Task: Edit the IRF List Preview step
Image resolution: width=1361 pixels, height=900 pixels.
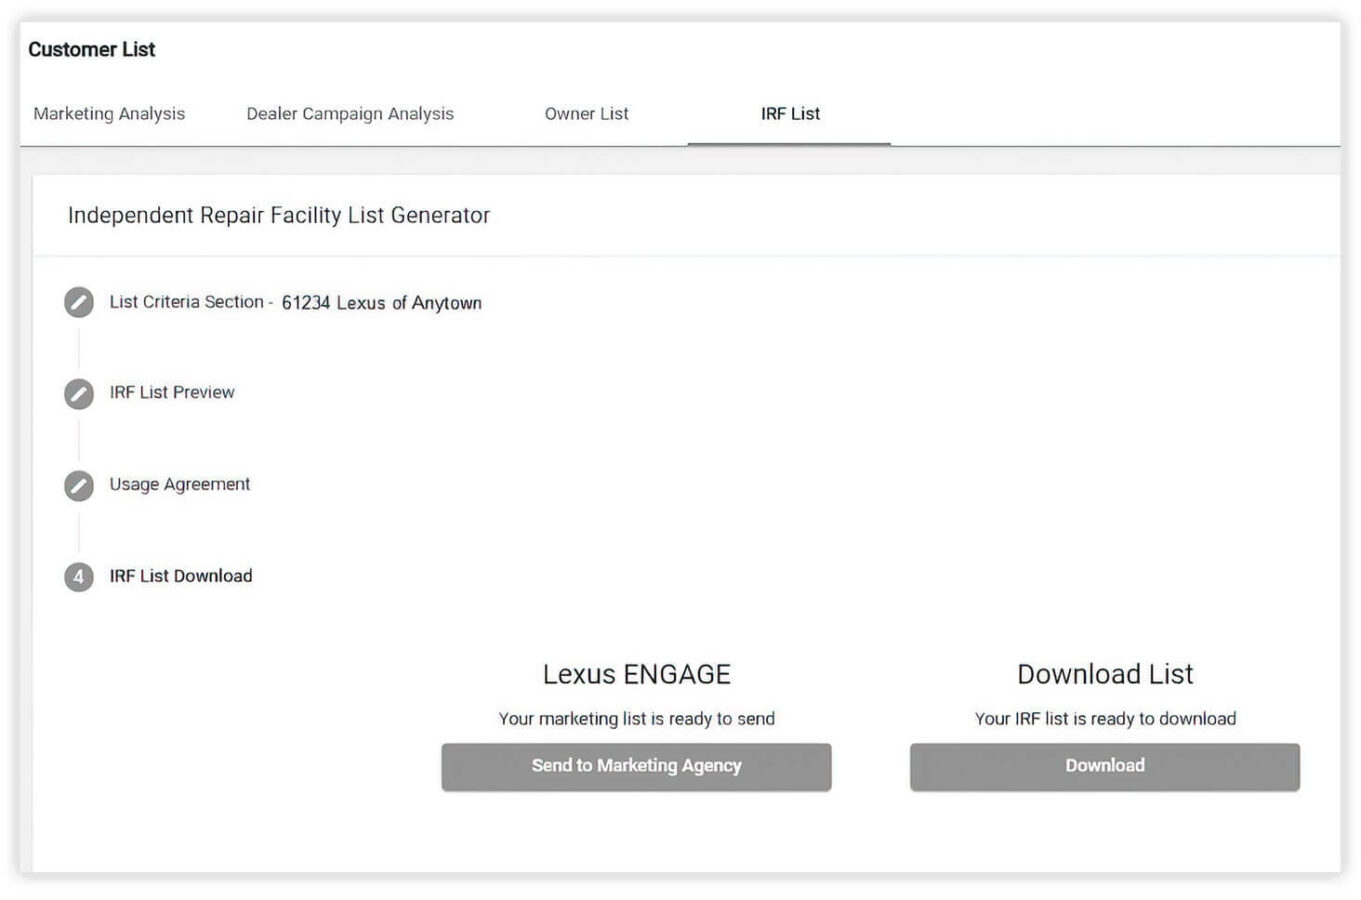Action: 78,393
